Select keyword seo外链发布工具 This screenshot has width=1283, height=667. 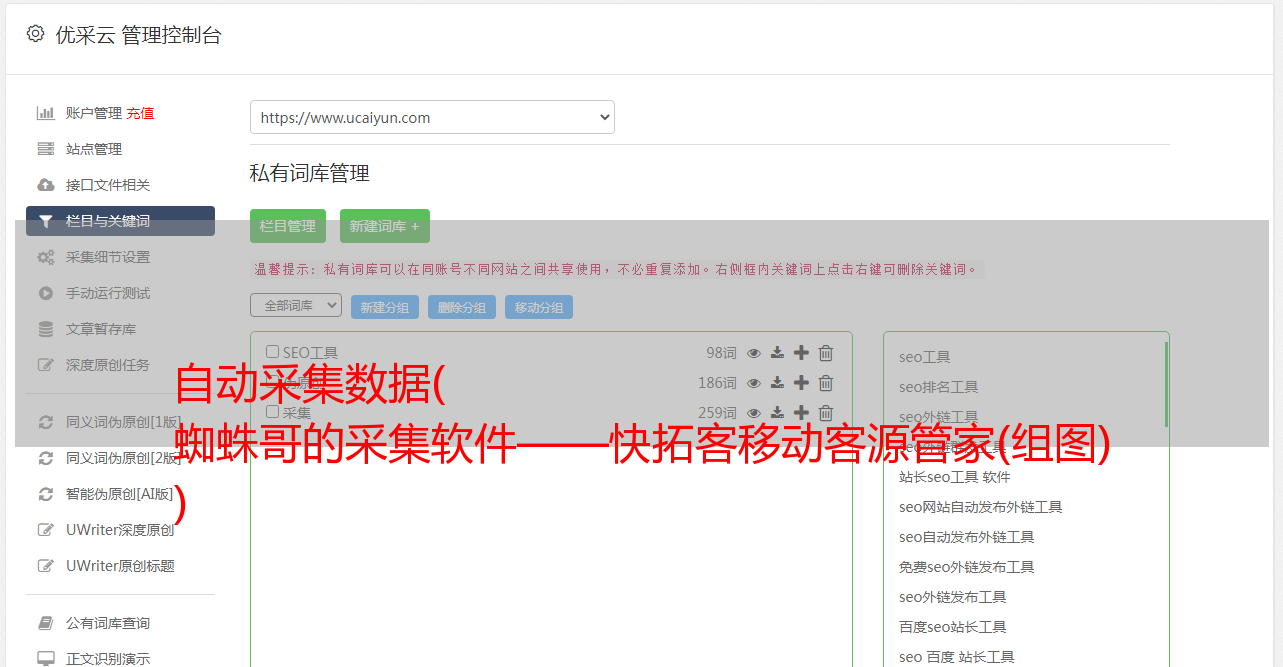[x=952, y=597]
